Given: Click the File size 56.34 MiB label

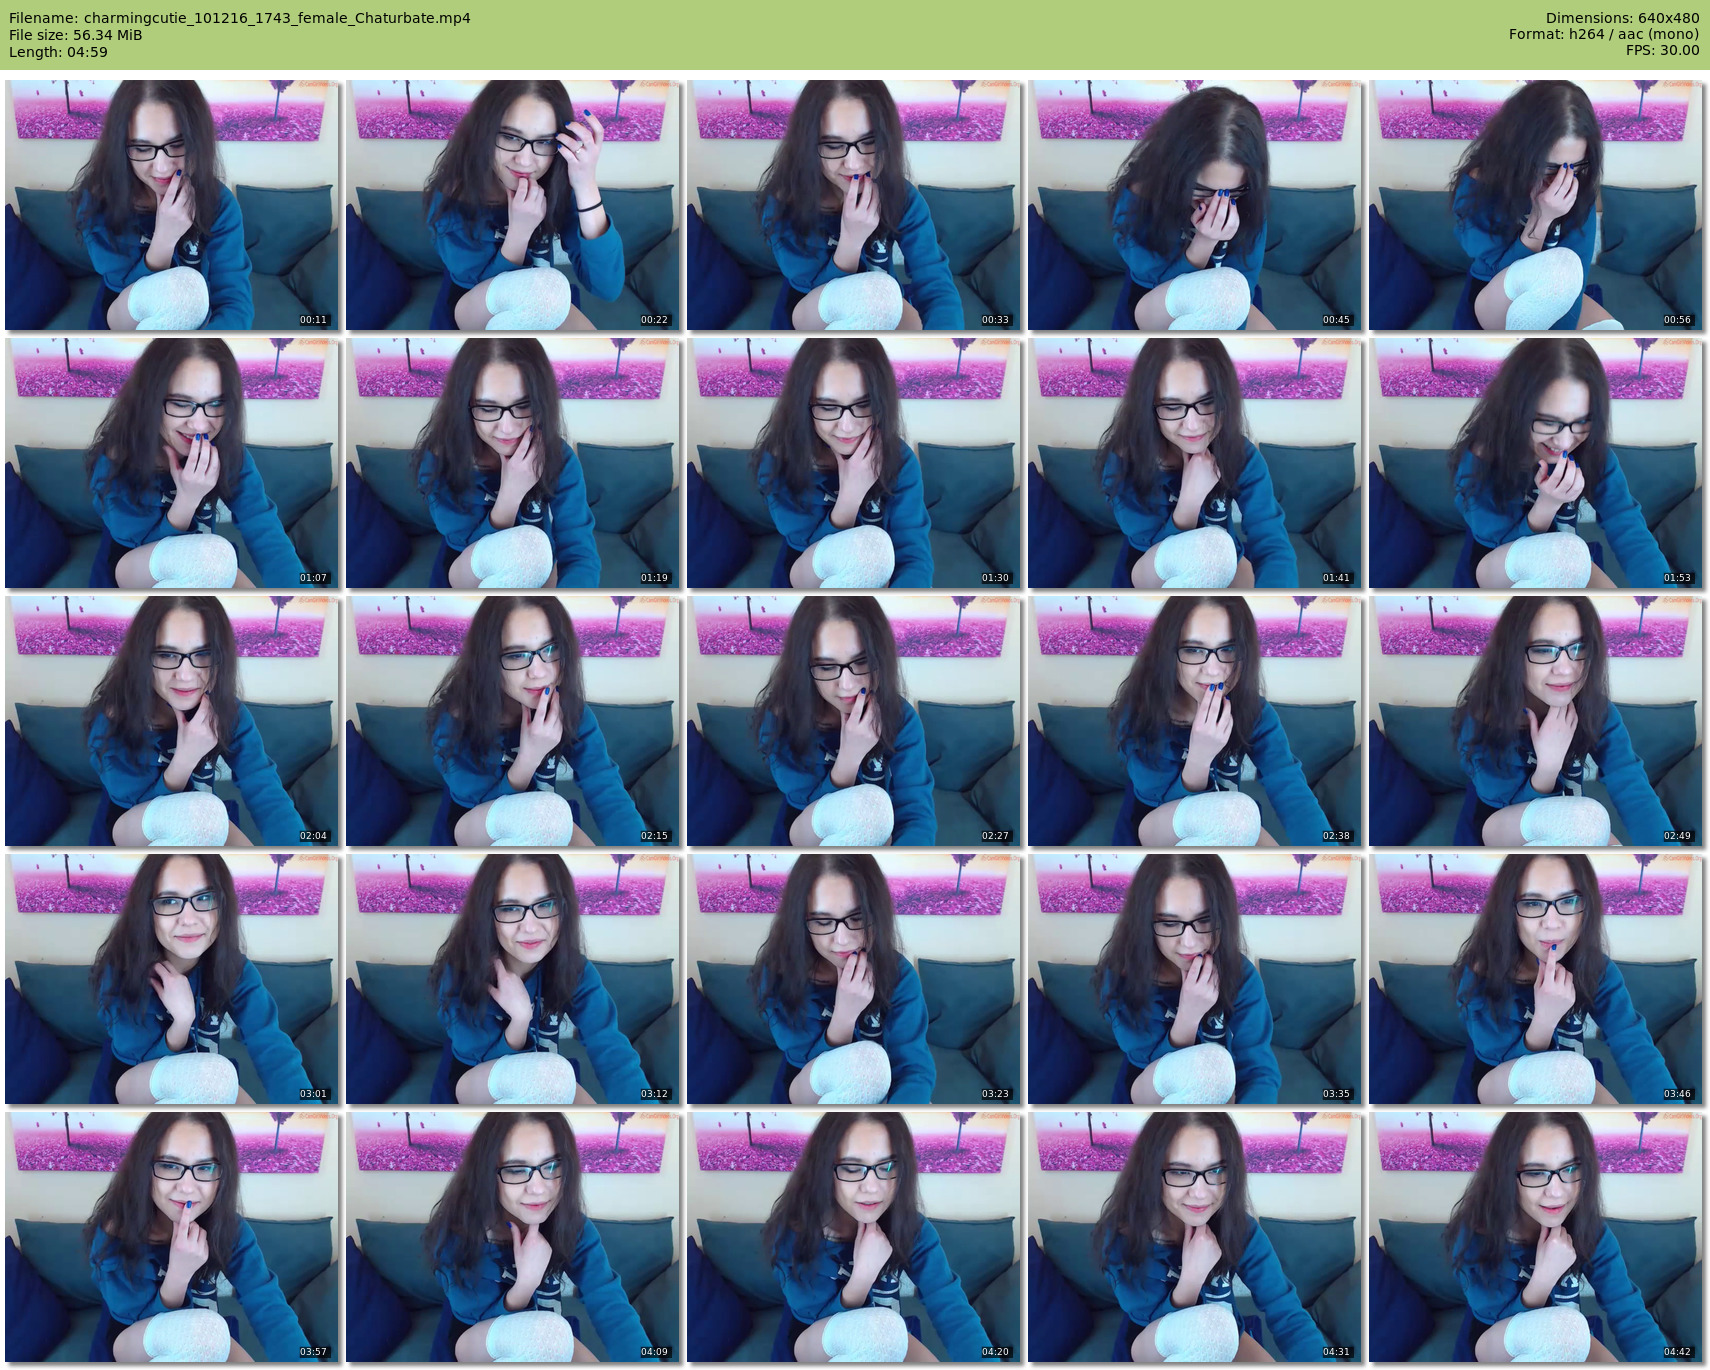Looking at the screenshot, I should pyautogui.click(x=76, y=35).
